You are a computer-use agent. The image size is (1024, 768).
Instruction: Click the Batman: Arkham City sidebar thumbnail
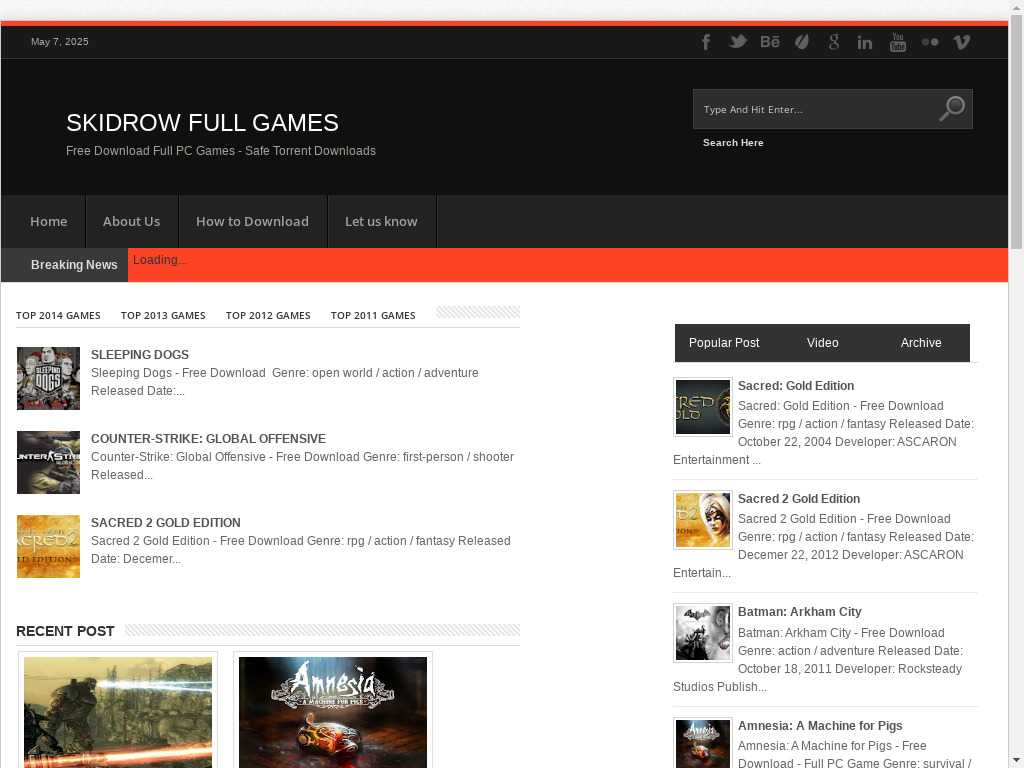click(703, 633)
